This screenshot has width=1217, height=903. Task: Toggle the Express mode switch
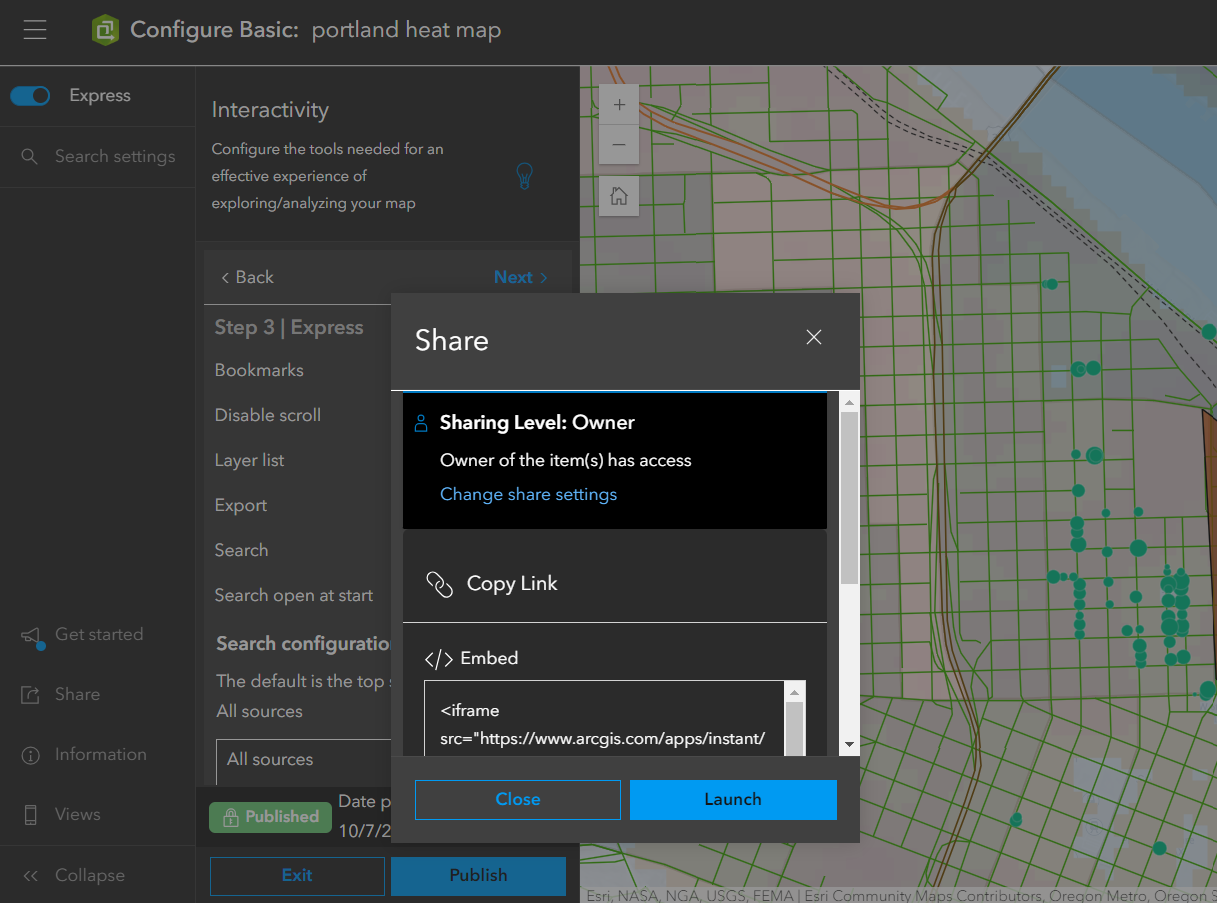click(x=30, y=95)
